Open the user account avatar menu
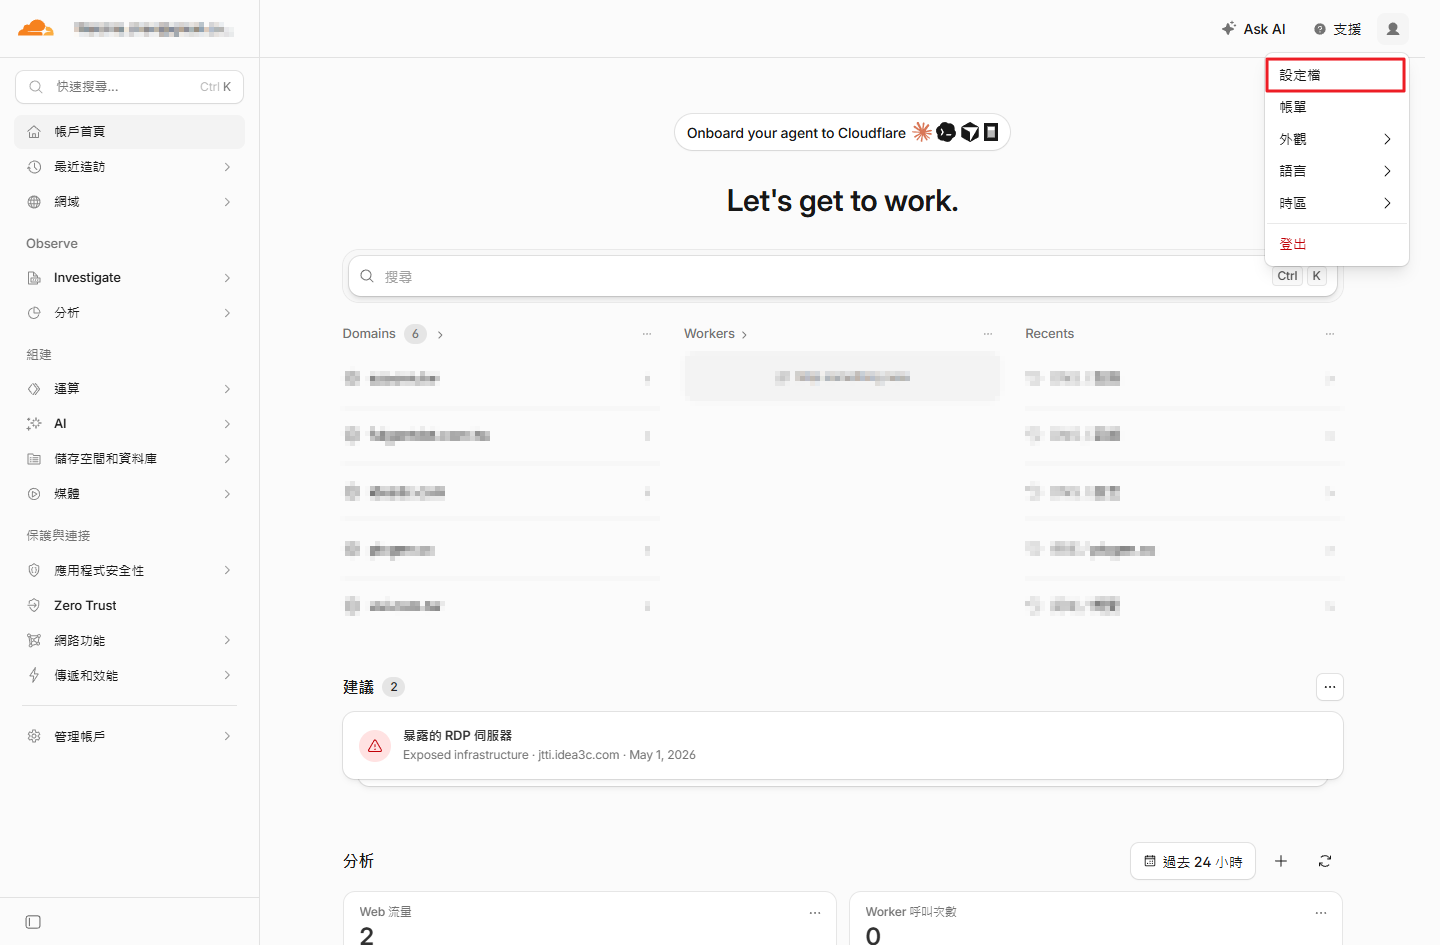 click(x=1392, y=29)
